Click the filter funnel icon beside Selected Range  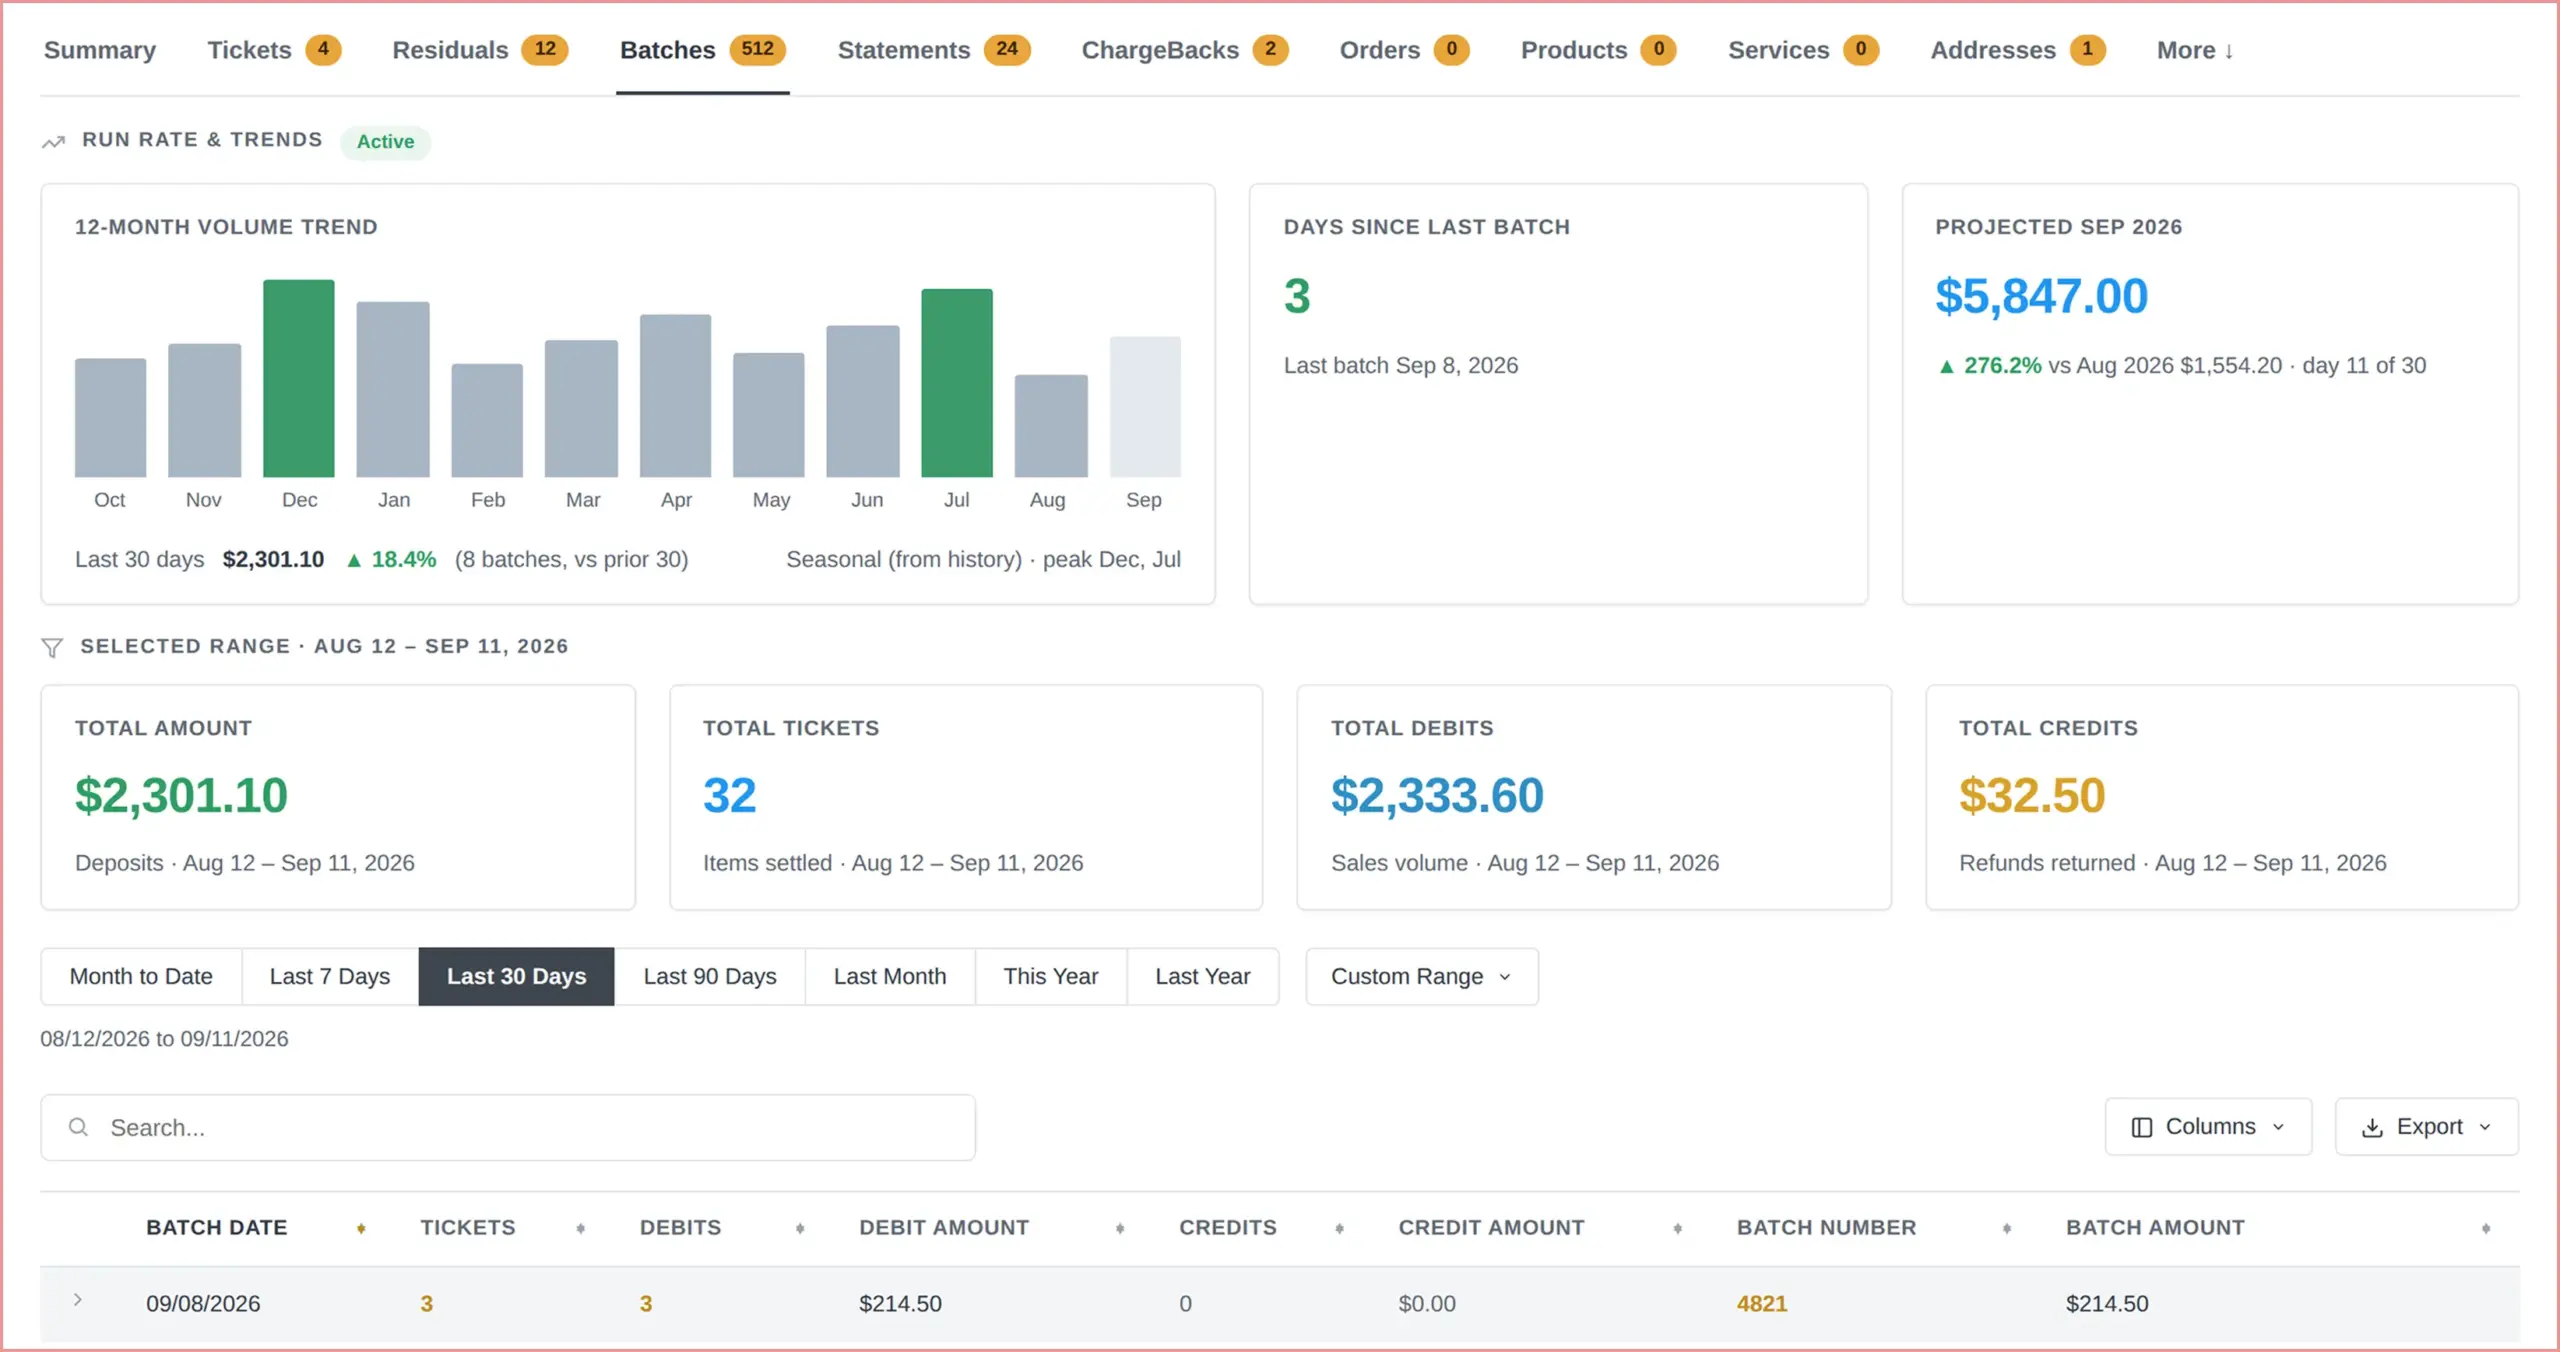click(x=52, y=648)
